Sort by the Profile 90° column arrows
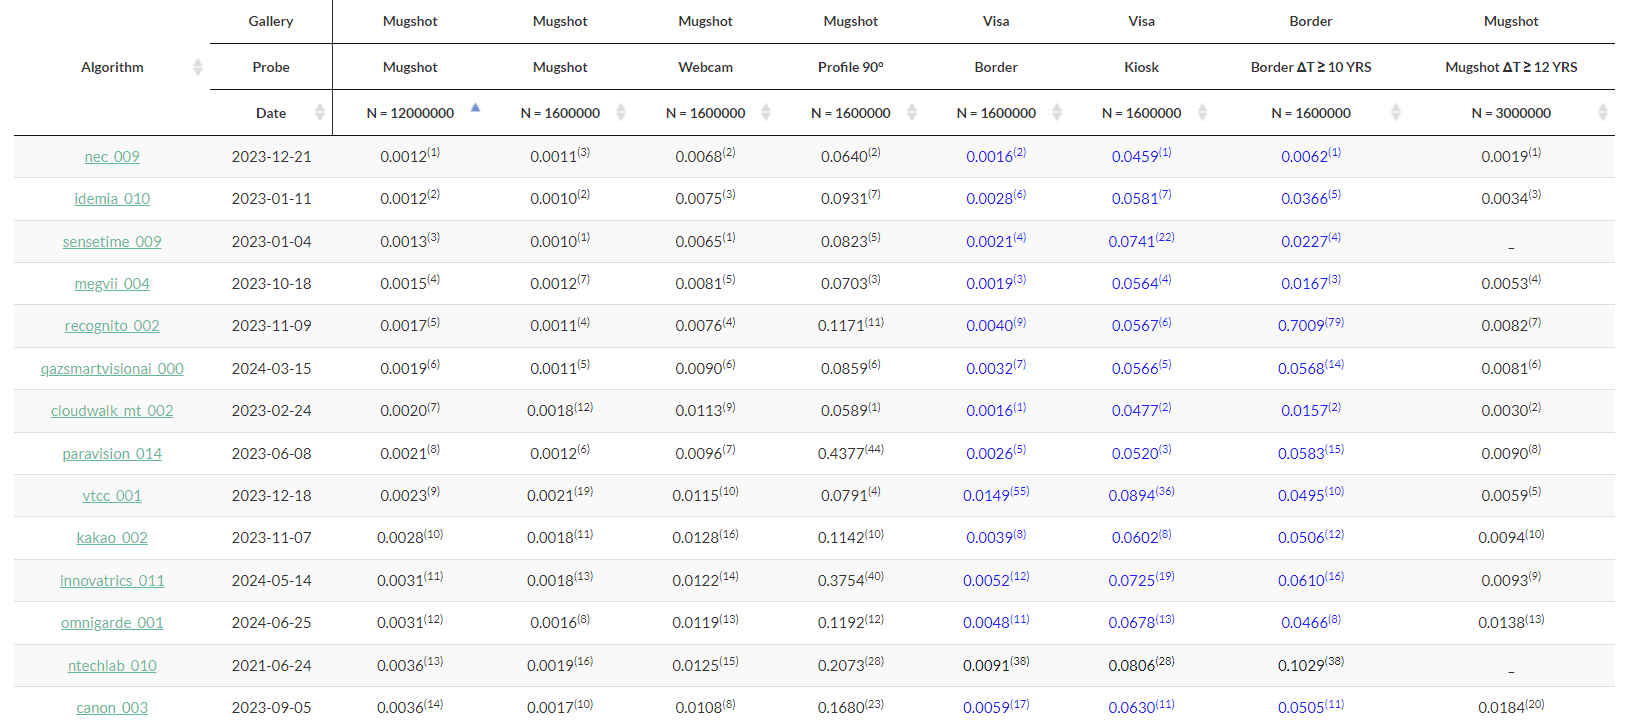 point(911,112)
